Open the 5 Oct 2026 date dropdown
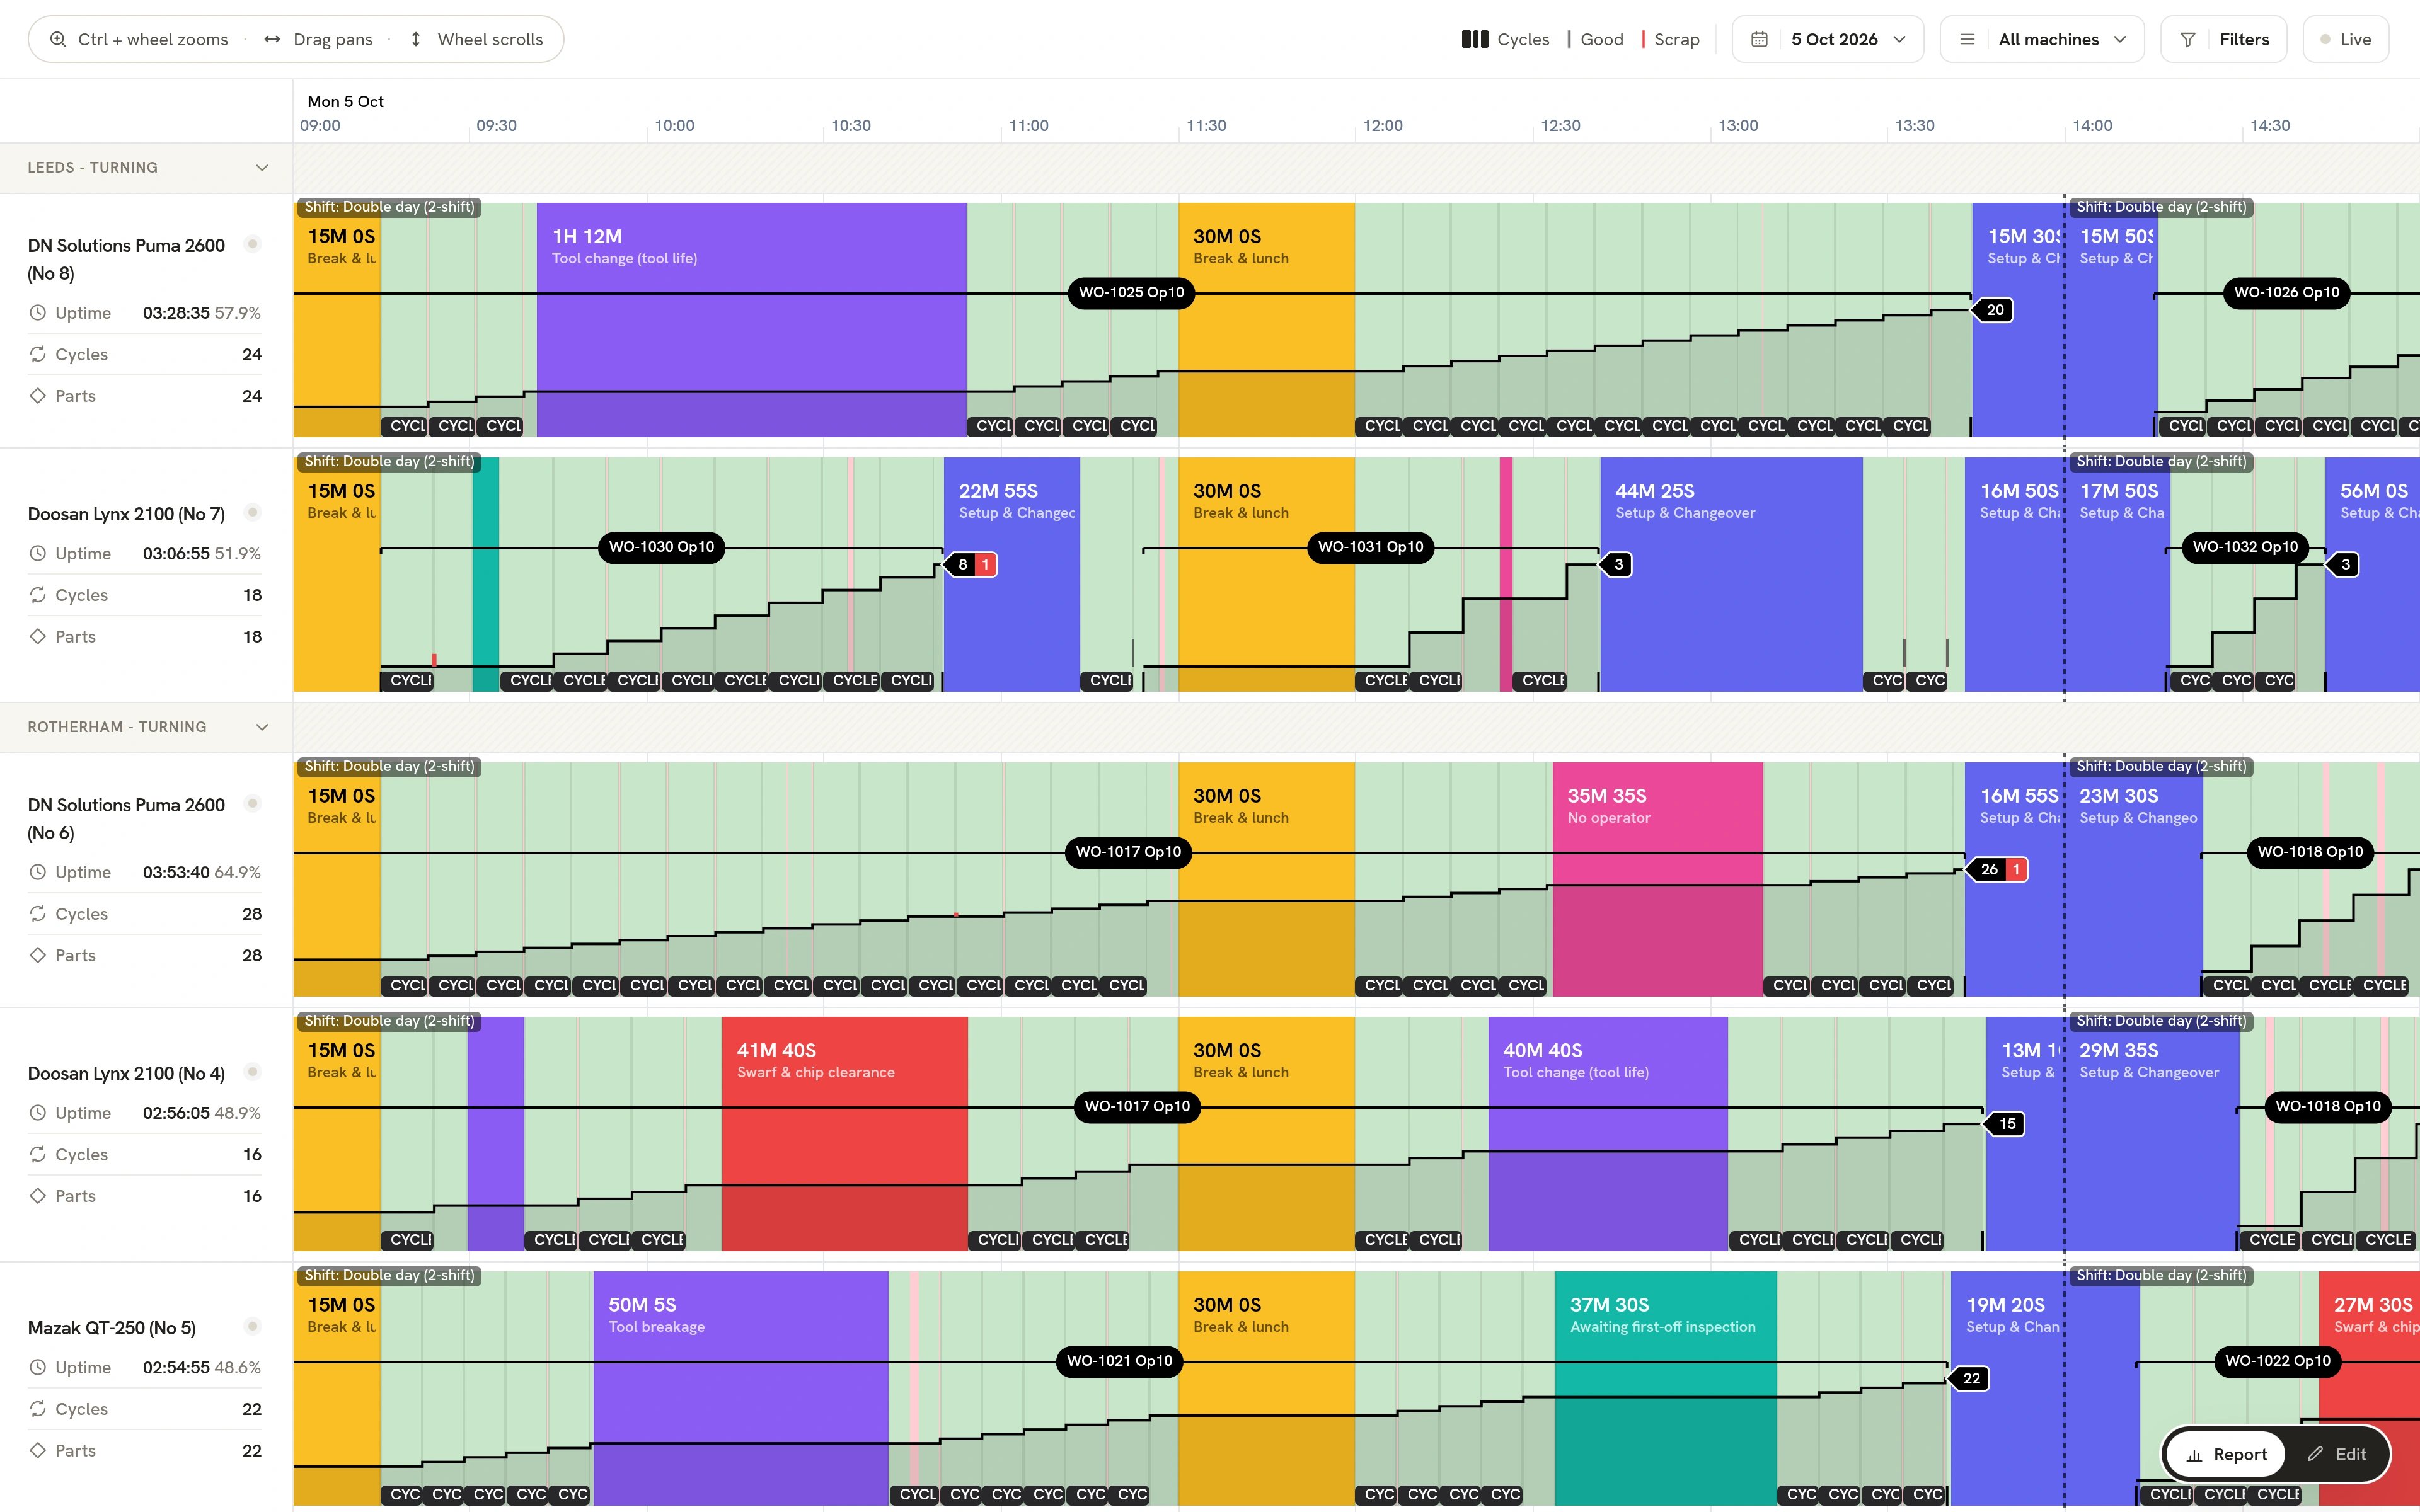Screen dimensions: 2420x1512 coord(1827,39)
